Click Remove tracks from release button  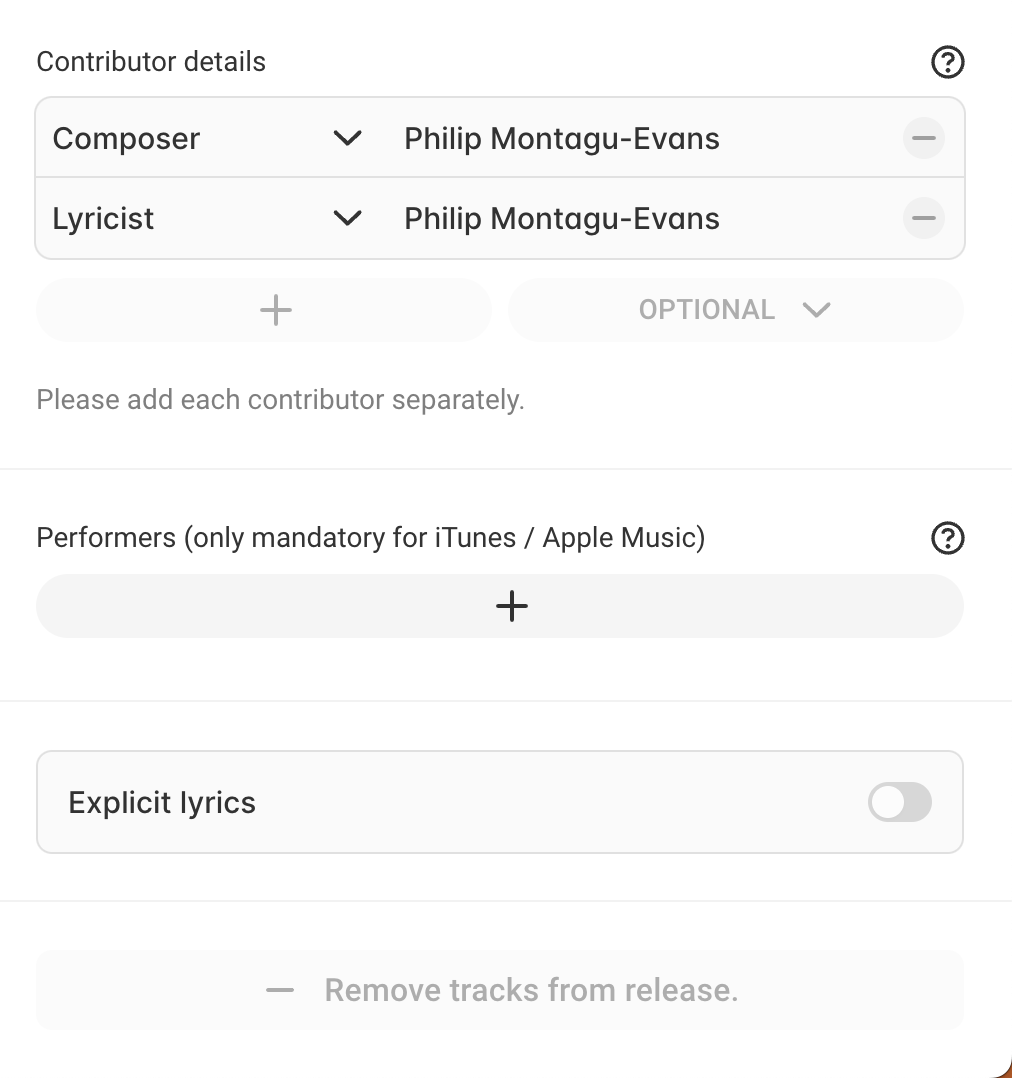pyautogui.click(x=500, y=990)
